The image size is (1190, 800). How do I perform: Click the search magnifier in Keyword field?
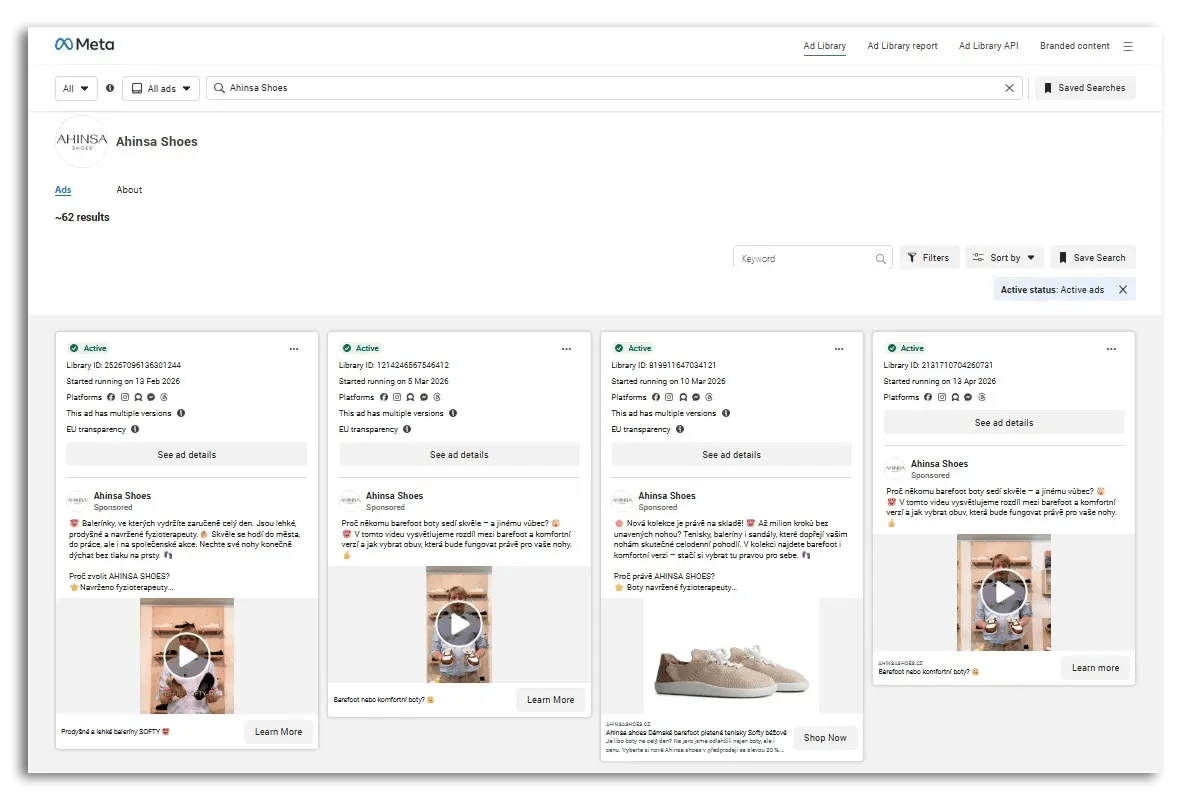[881, 258]
